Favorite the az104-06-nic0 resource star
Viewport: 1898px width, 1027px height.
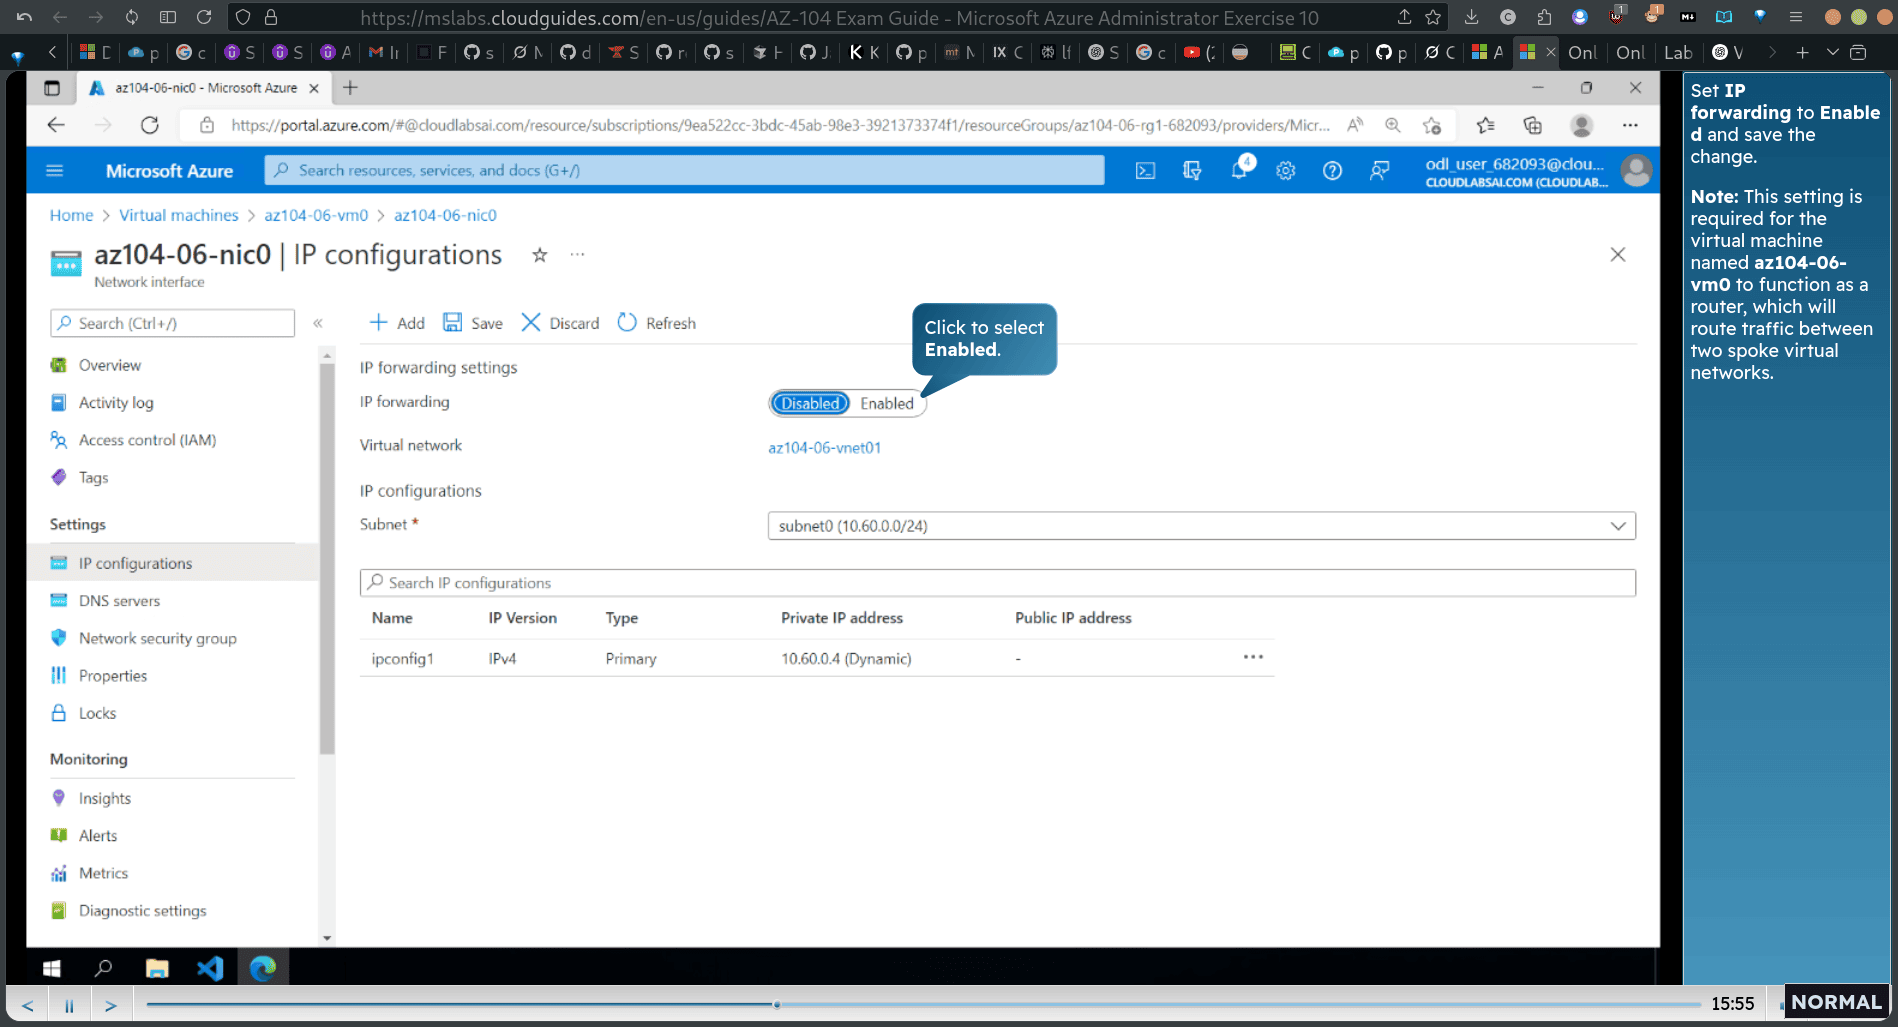540,255
